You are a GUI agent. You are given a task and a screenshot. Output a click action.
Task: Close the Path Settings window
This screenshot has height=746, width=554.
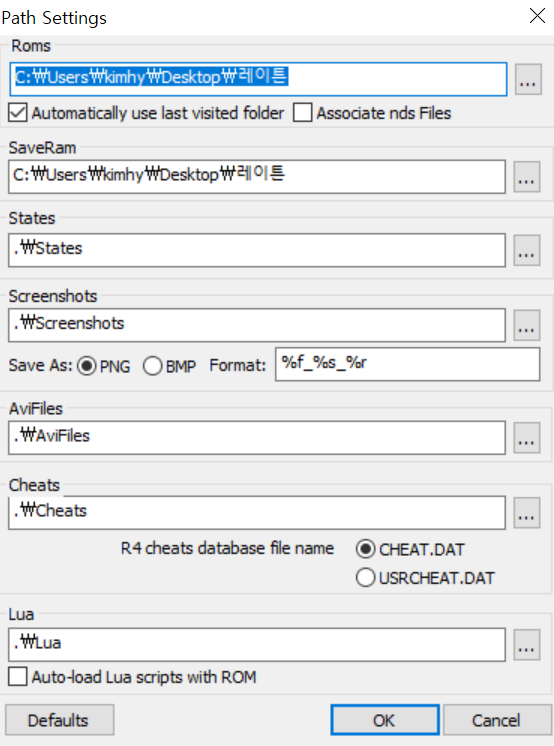(x=537, y=16)
